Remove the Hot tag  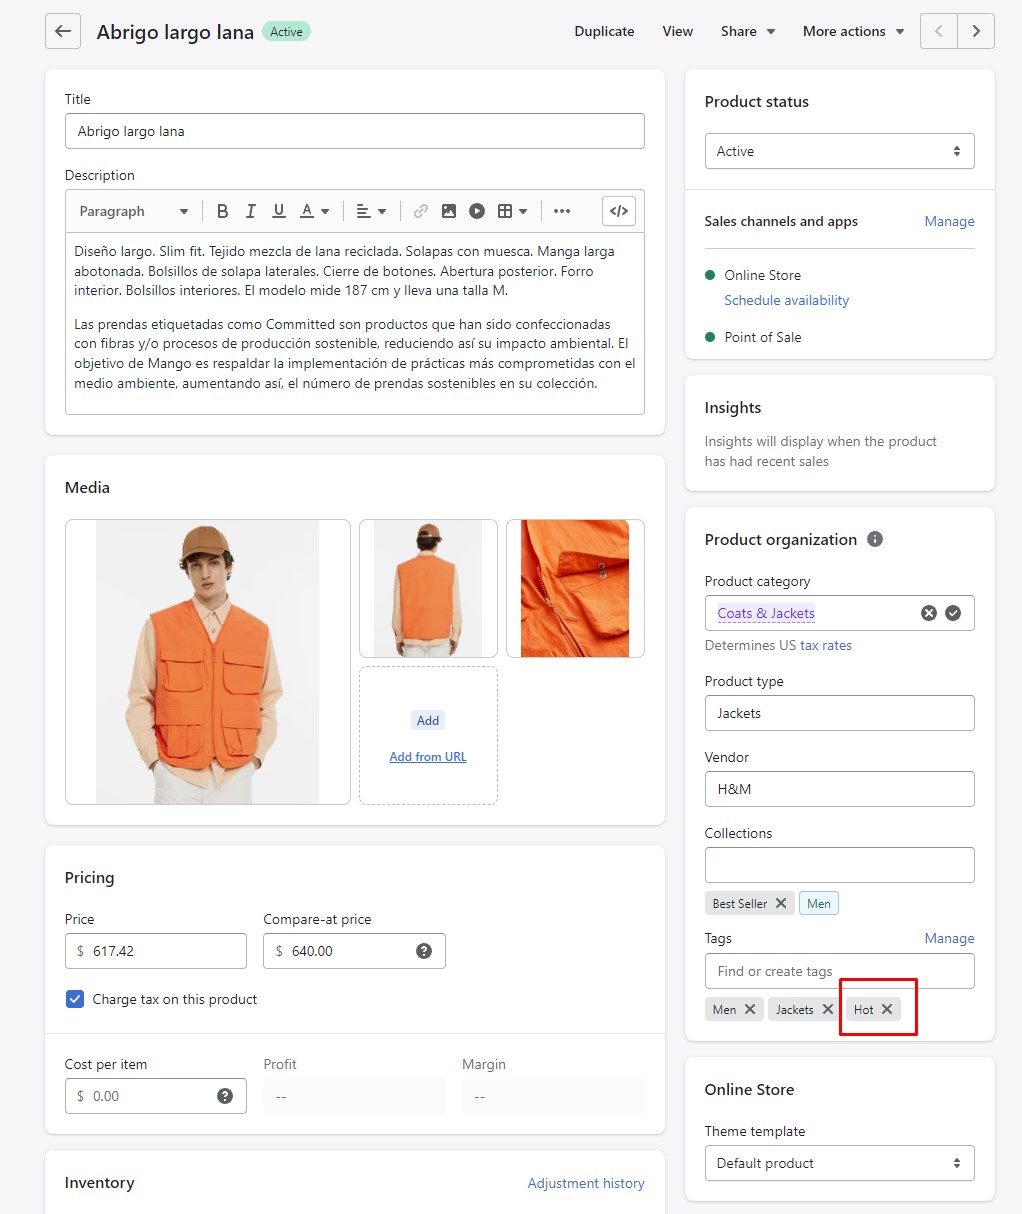(x=887, y=1009)
